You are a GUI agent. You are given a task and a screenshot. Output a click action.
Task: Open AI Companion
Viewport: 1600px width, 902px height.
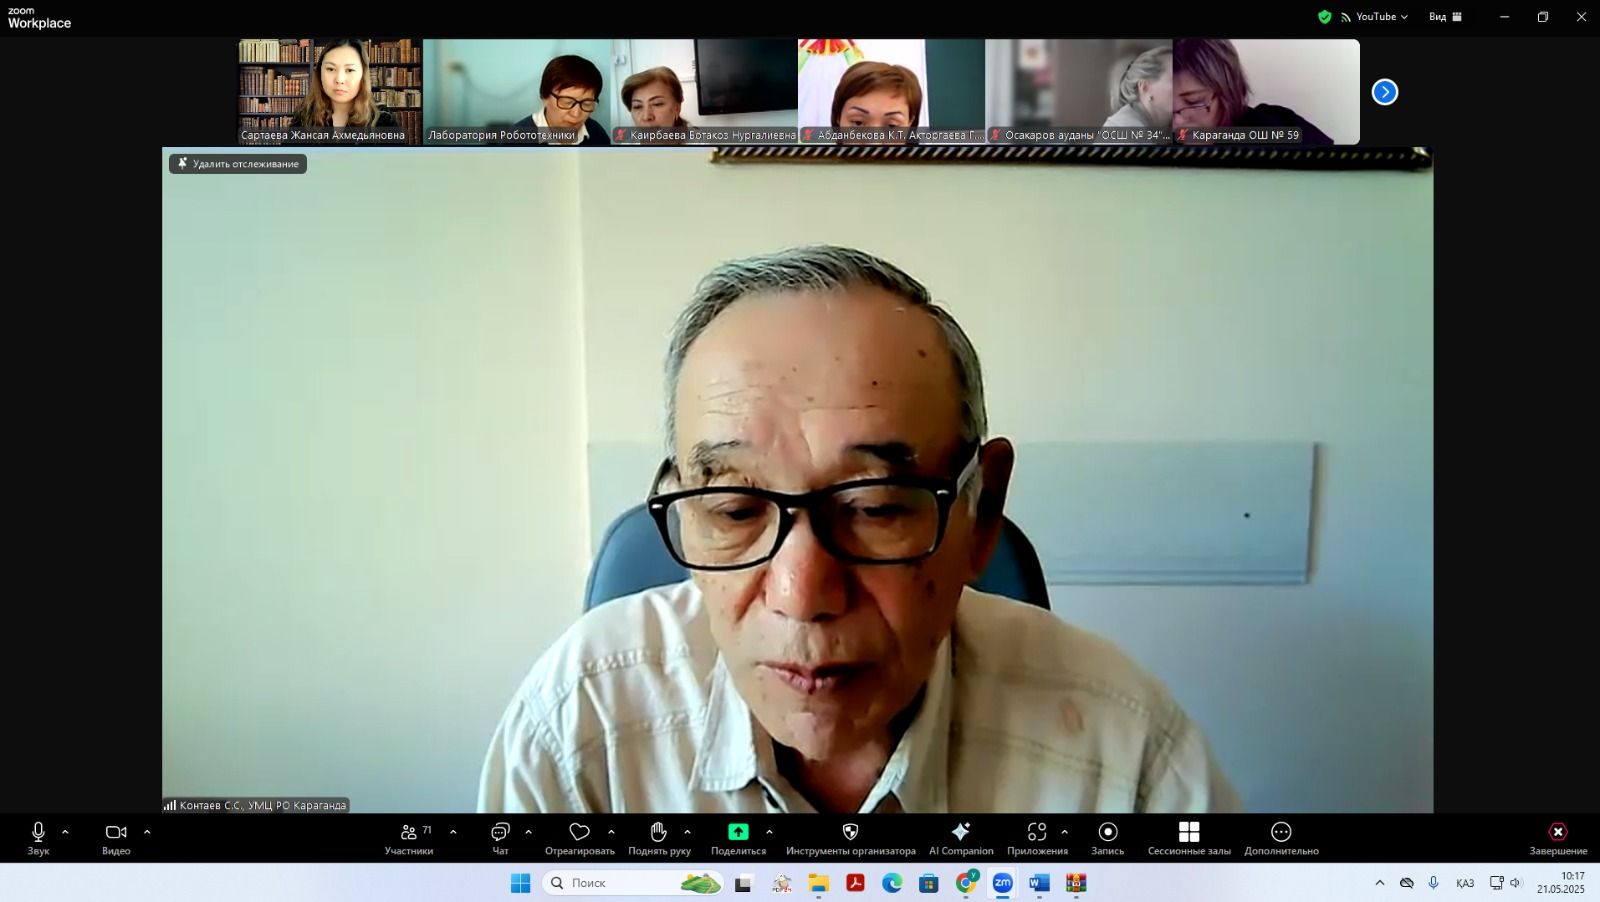961,838
